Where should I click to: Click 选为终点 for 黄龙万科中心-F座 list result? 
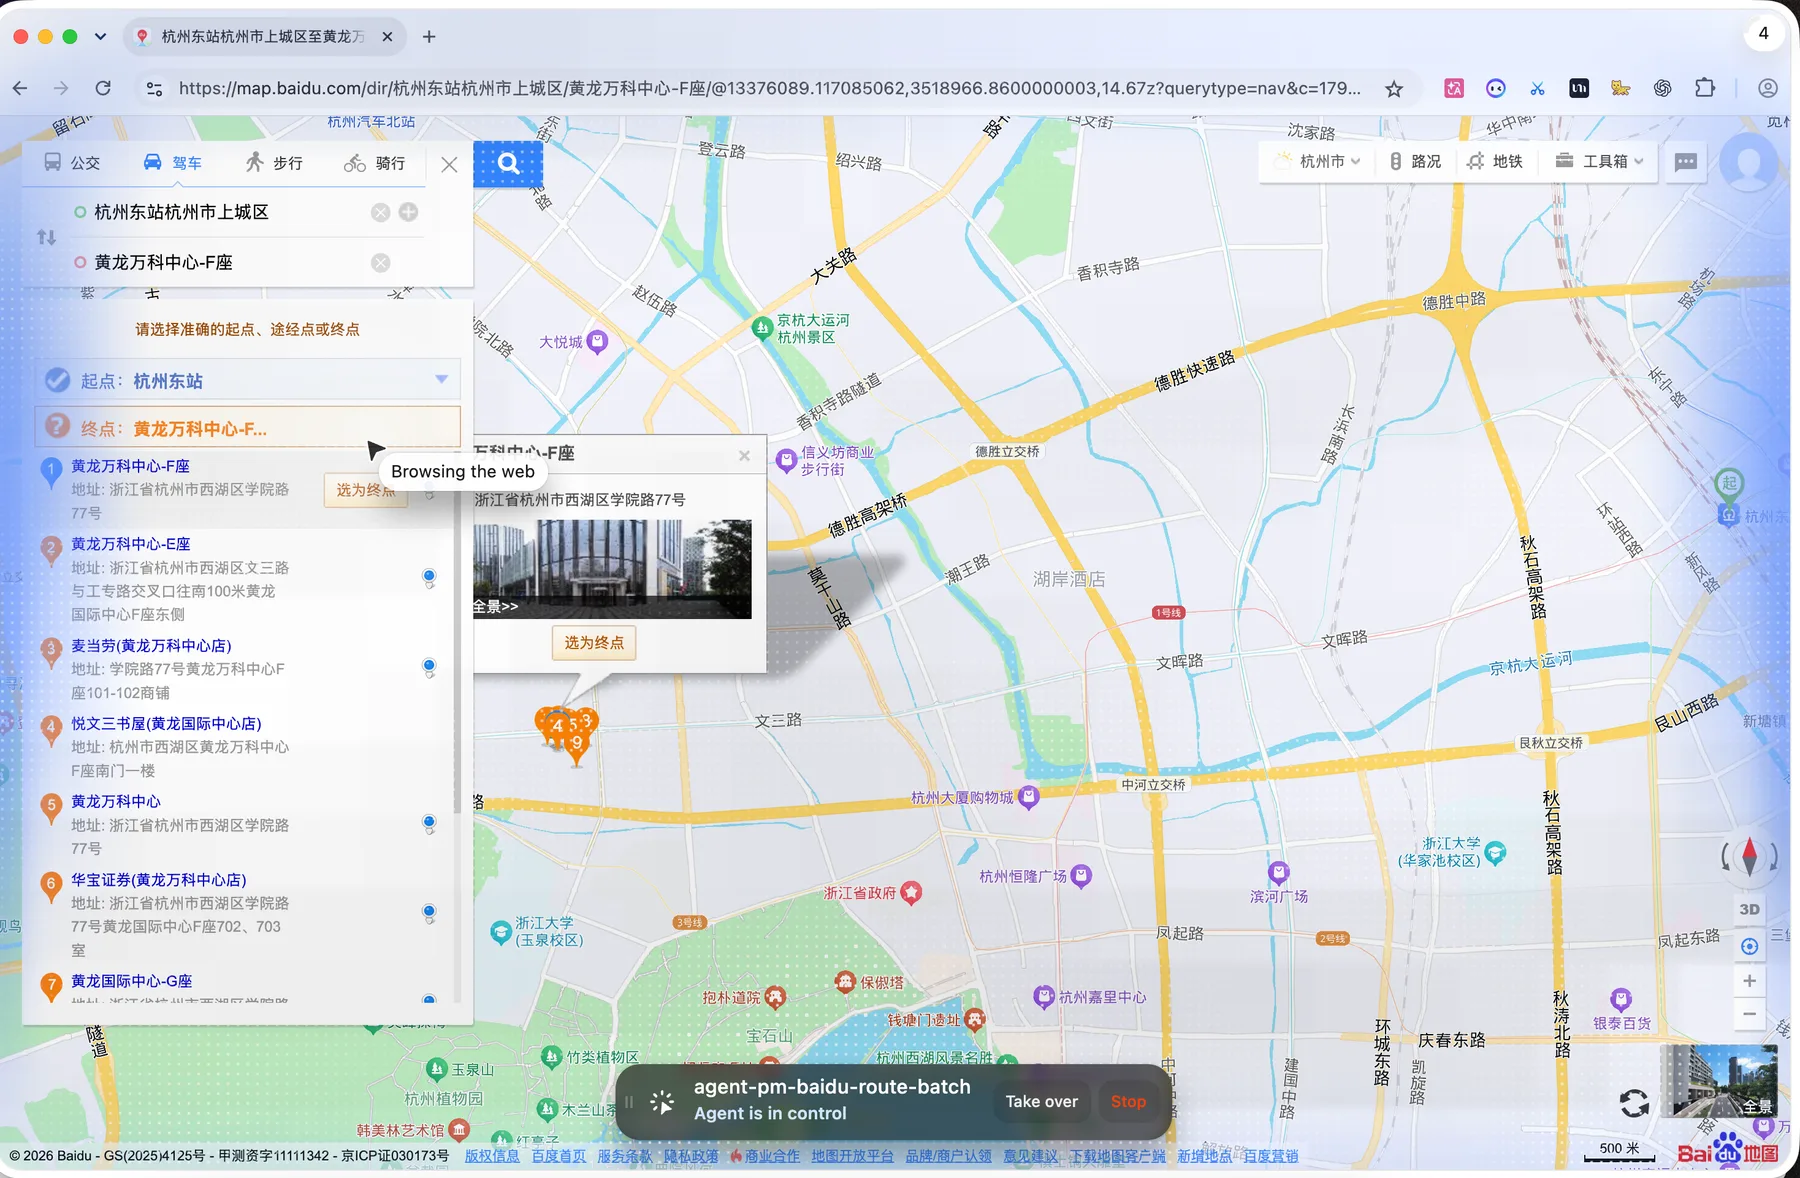366,490
